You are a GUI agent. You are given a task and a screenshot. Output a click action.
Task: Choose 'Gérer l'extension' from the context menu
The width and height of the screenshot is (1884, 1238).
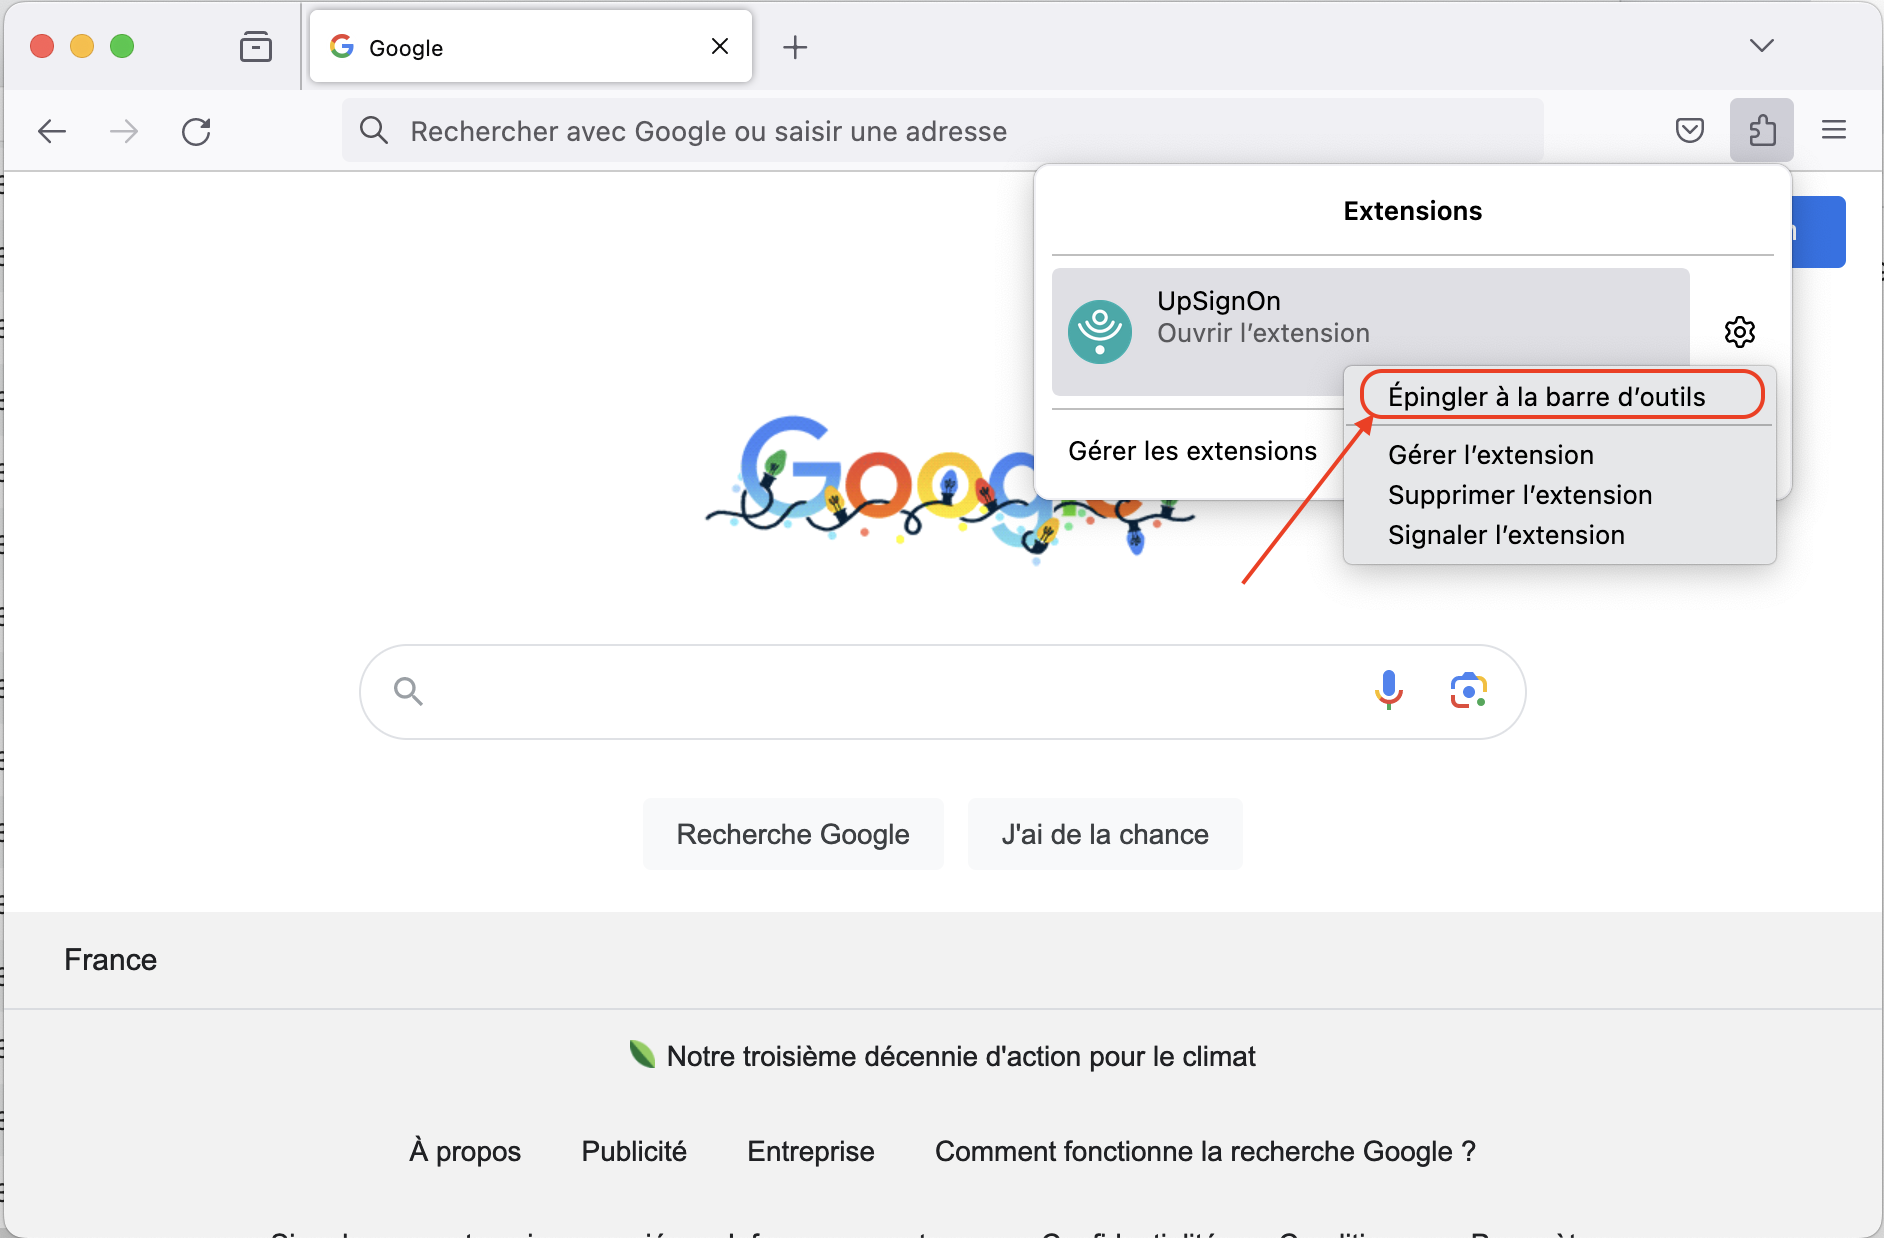[x=1490, y=455]
